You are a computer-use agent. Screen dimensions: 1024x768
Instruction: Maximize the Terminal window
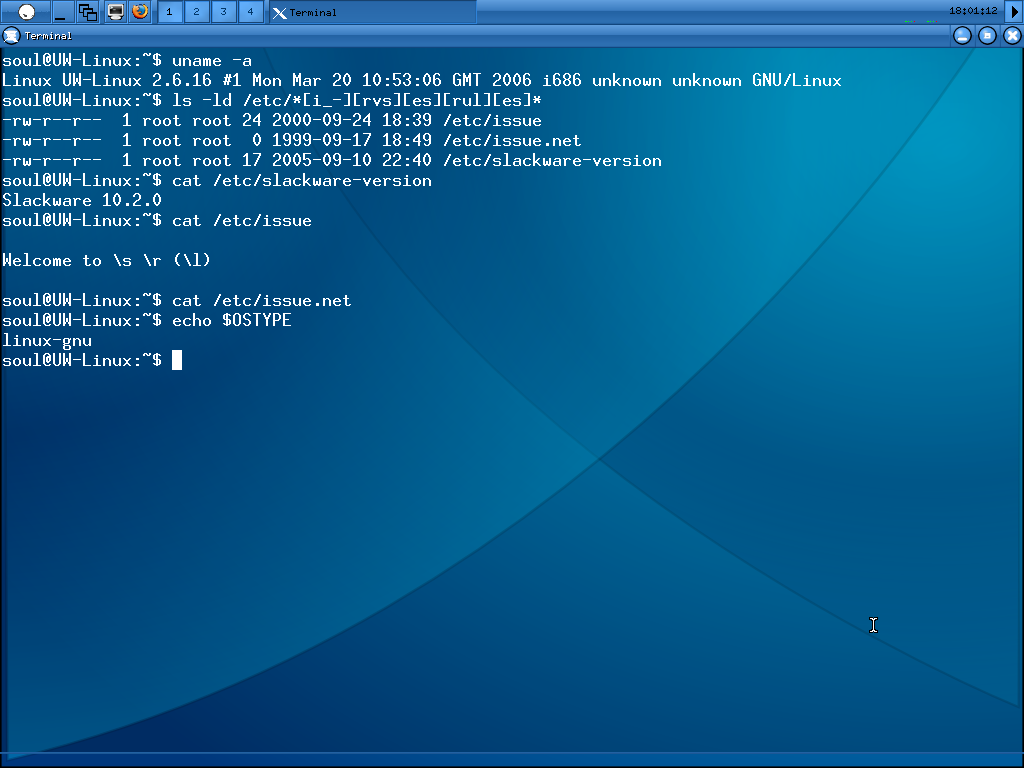[x=987, y=35]
